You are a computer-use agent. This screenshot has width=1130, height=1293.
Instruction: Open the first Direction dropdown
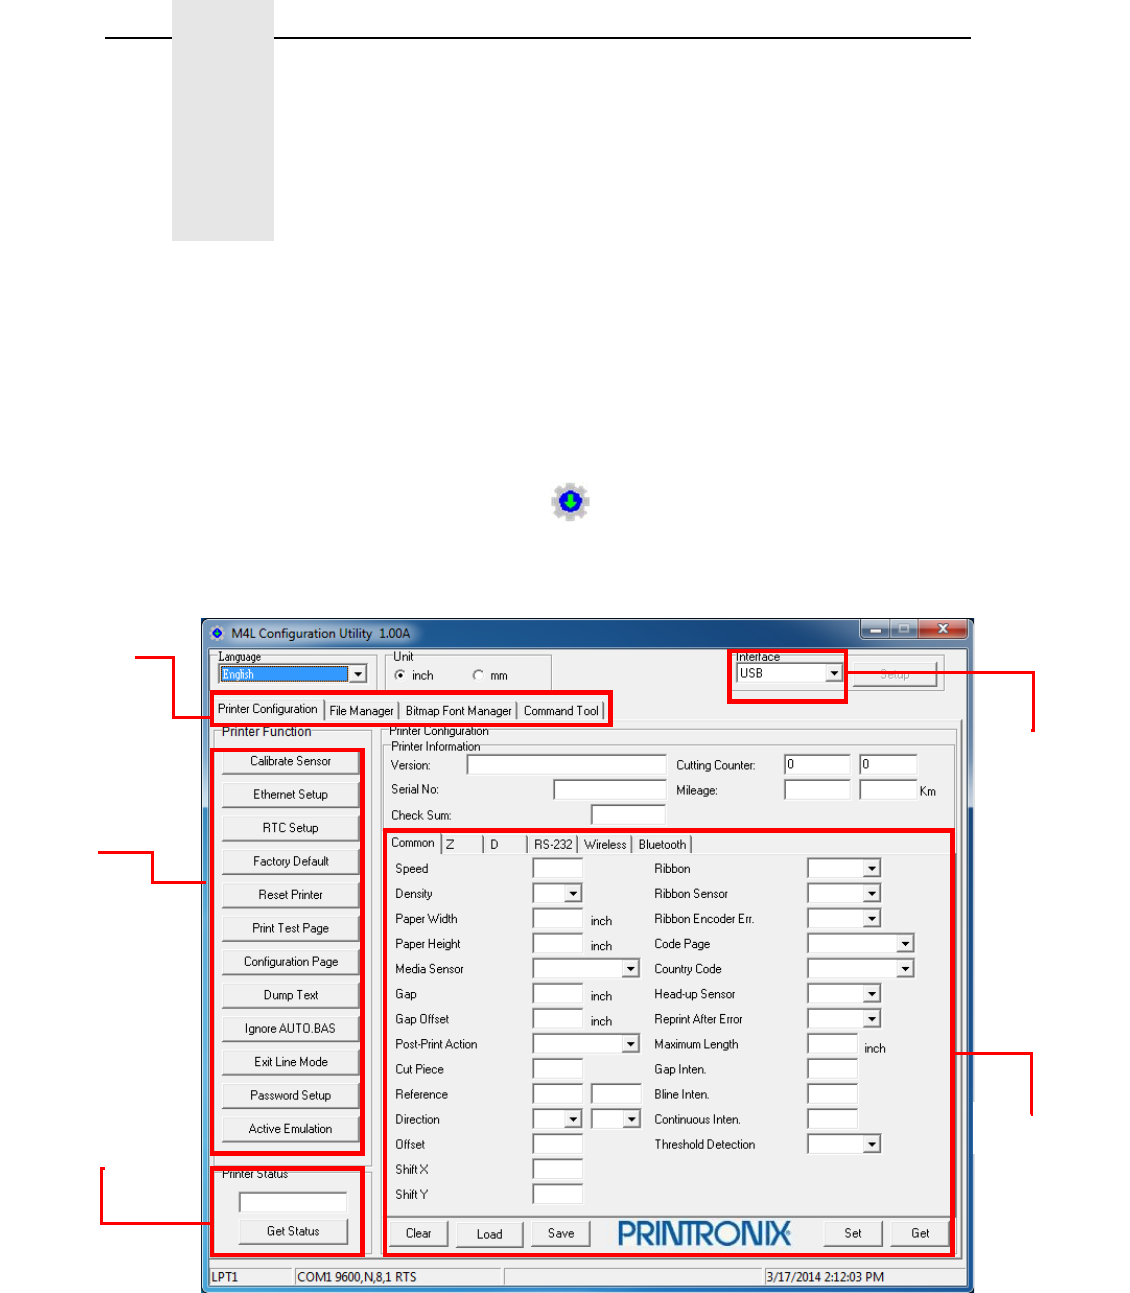(x=572, y=1120)
